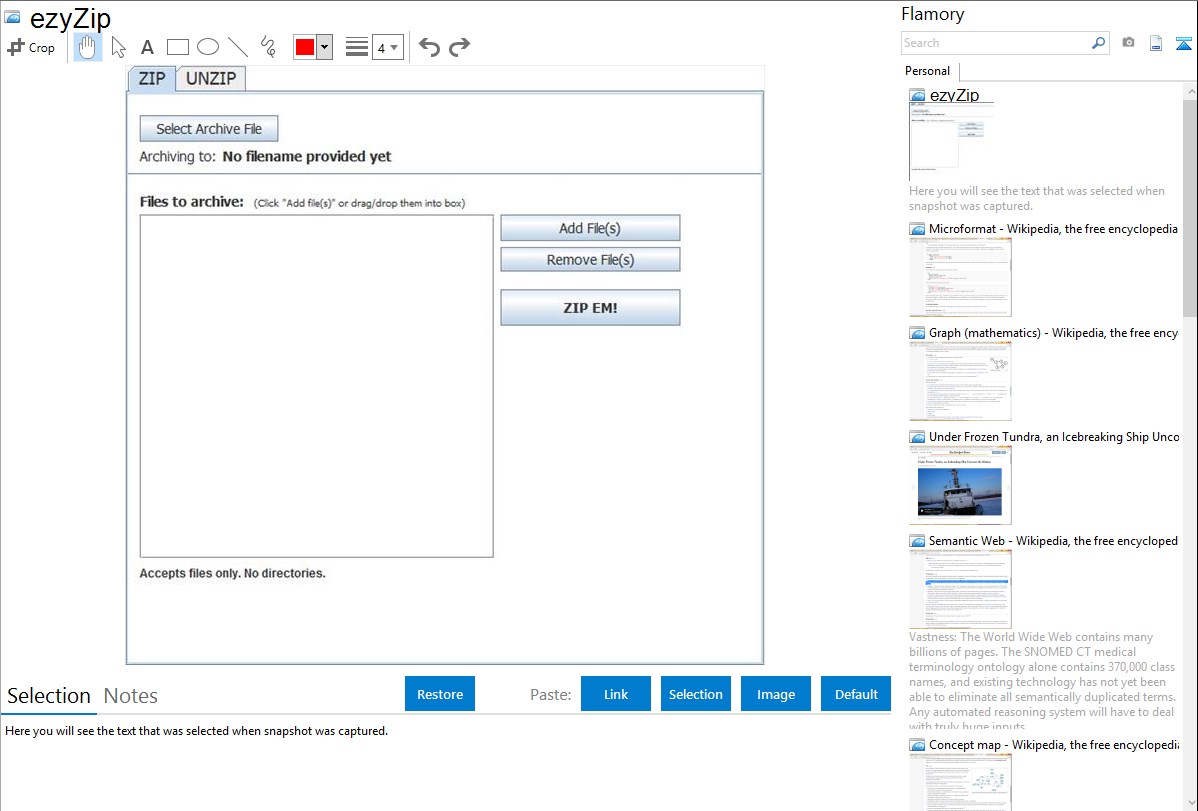This screenshot has width=1198, height=811.
Task: Focus the Flamory Search field
Action: click(996, 43)
